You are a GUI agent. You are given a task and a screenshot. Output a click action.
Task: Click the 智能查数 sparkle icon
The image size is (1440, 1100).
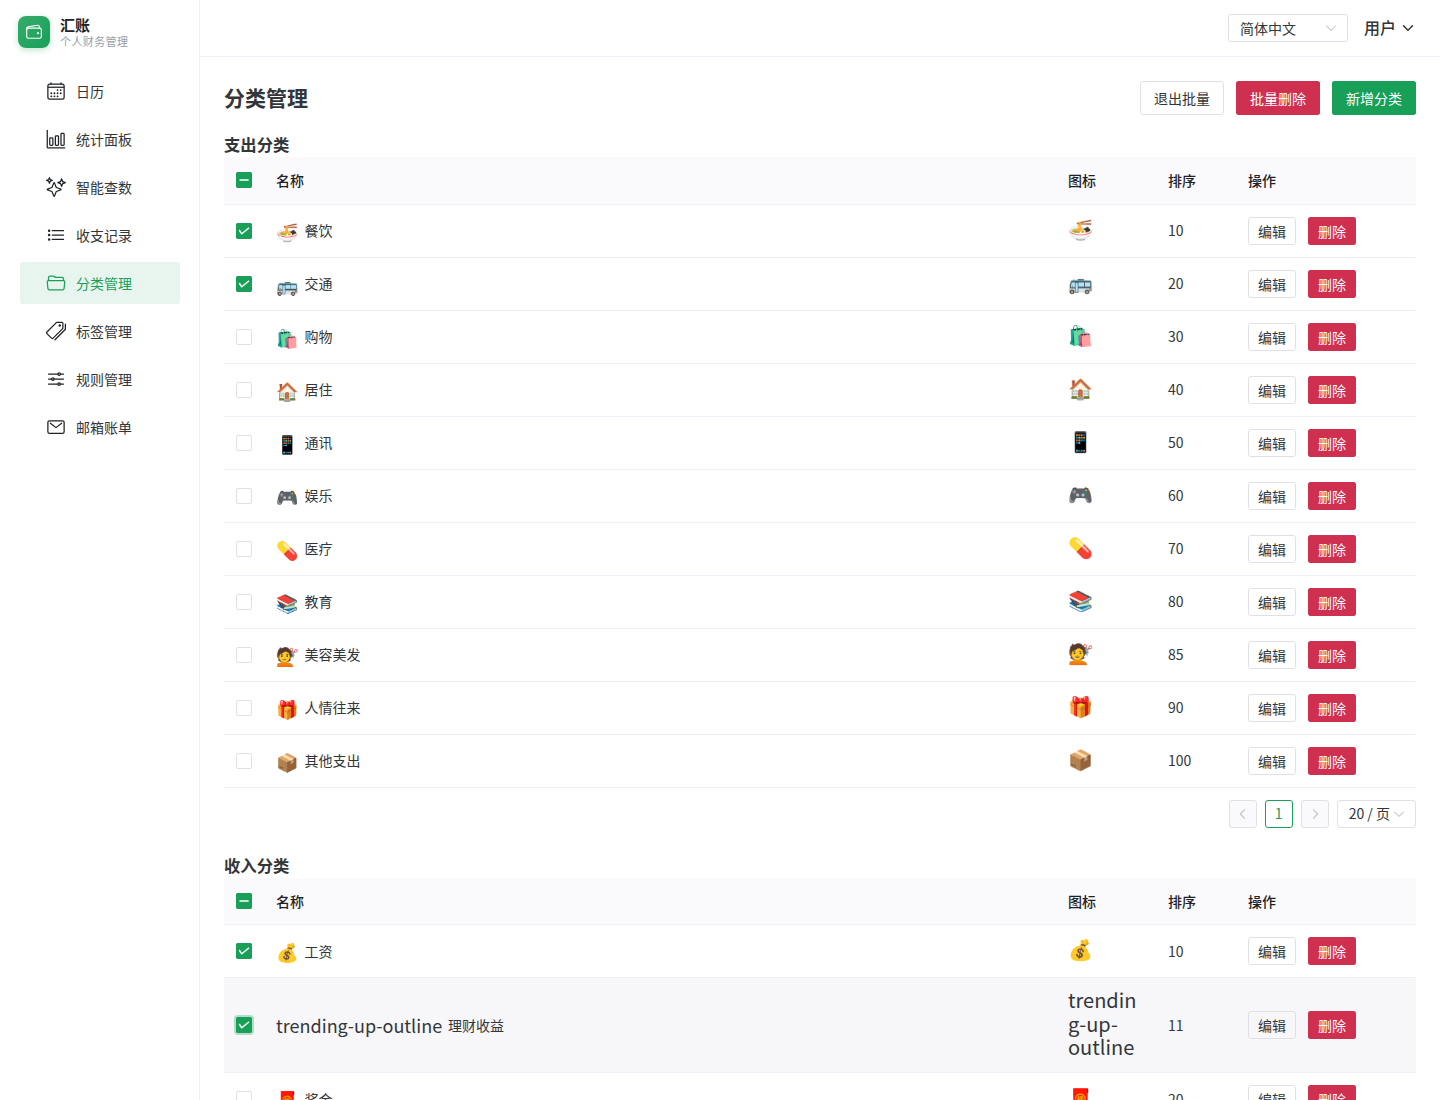[56, 188]
